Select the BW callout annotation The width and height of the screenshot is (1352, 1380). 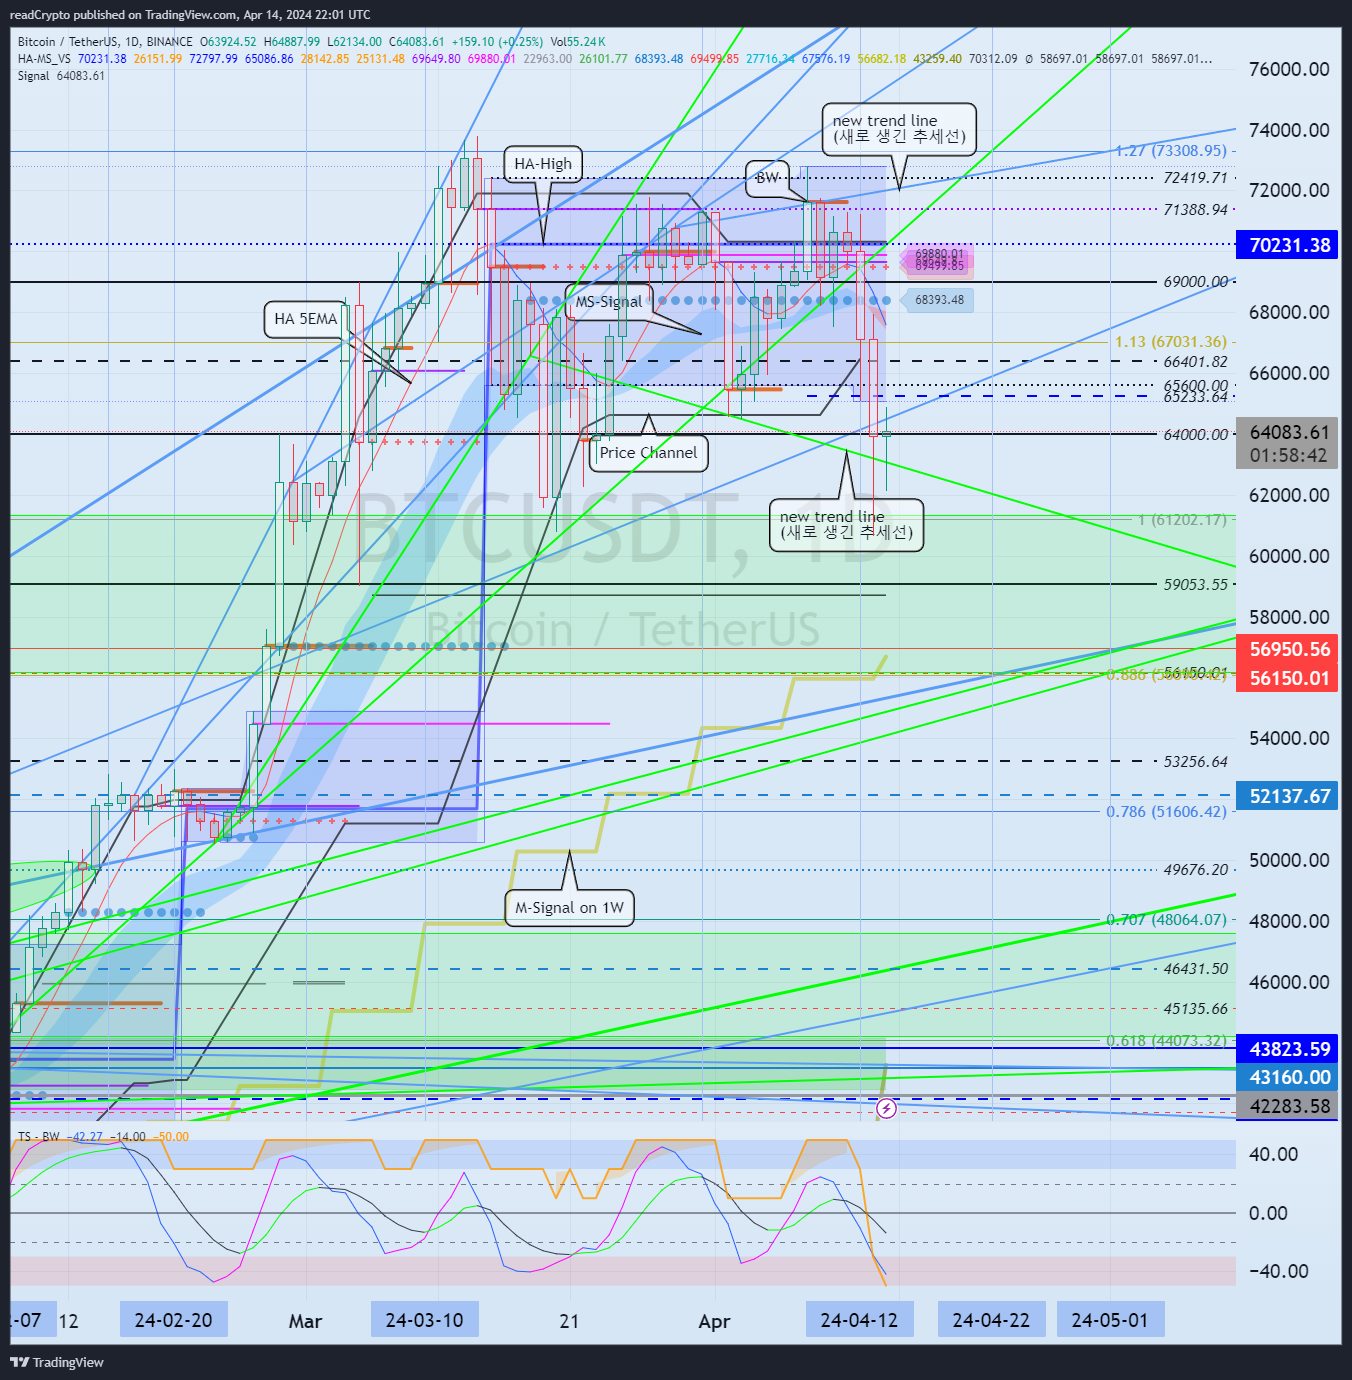[767, 178]
